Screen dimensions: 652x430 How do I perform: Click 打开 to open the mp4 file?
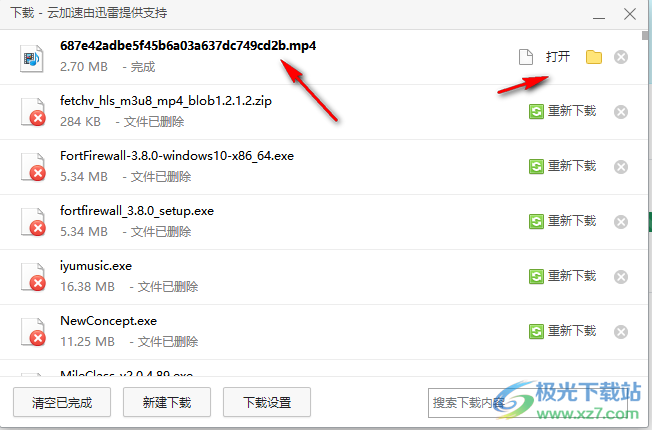558,57
